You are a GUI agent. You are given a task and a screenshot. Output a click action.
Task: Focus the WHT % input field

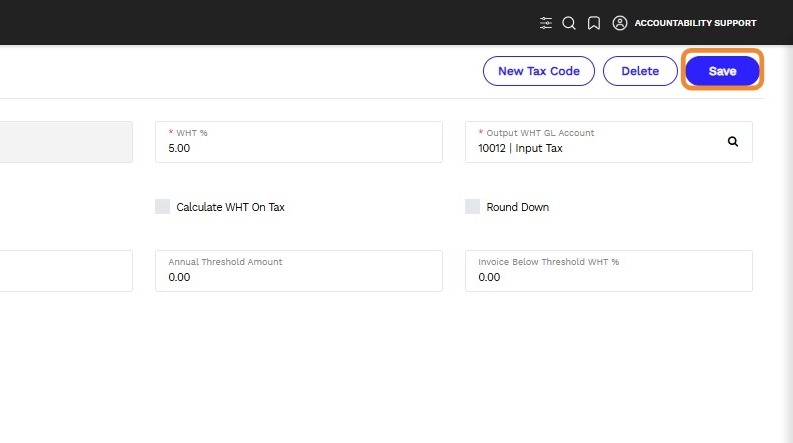click(298, 148)
